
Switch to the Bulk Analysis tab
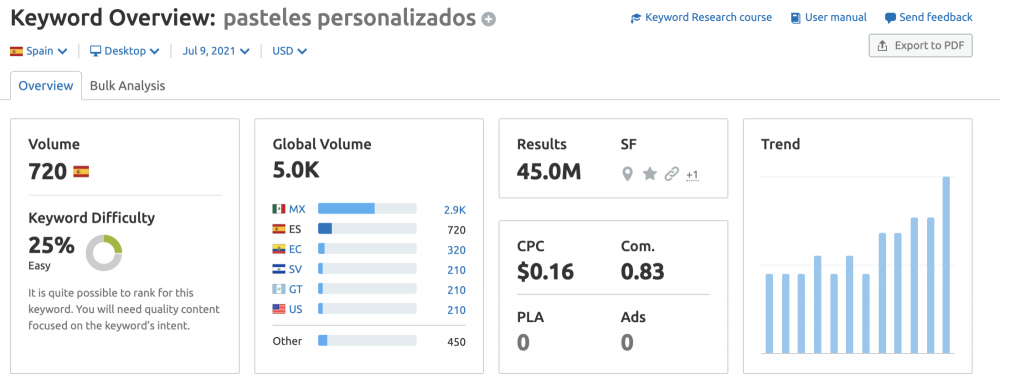tap(128, 86)
